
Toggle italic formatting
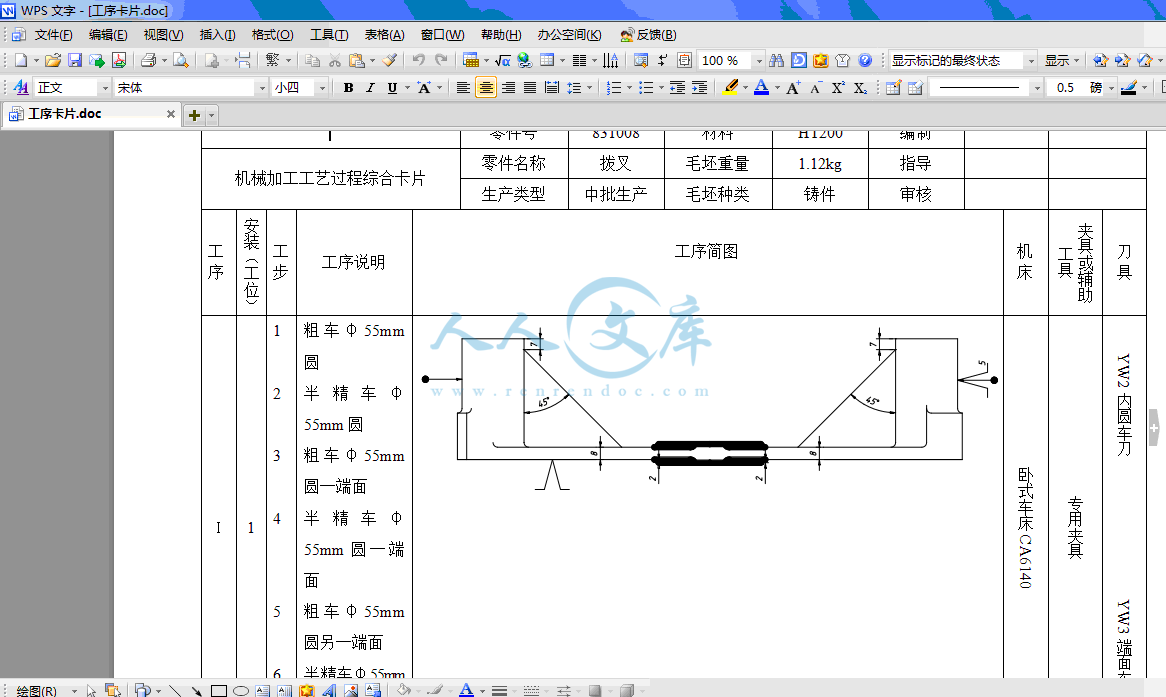[x=370, y=88]
